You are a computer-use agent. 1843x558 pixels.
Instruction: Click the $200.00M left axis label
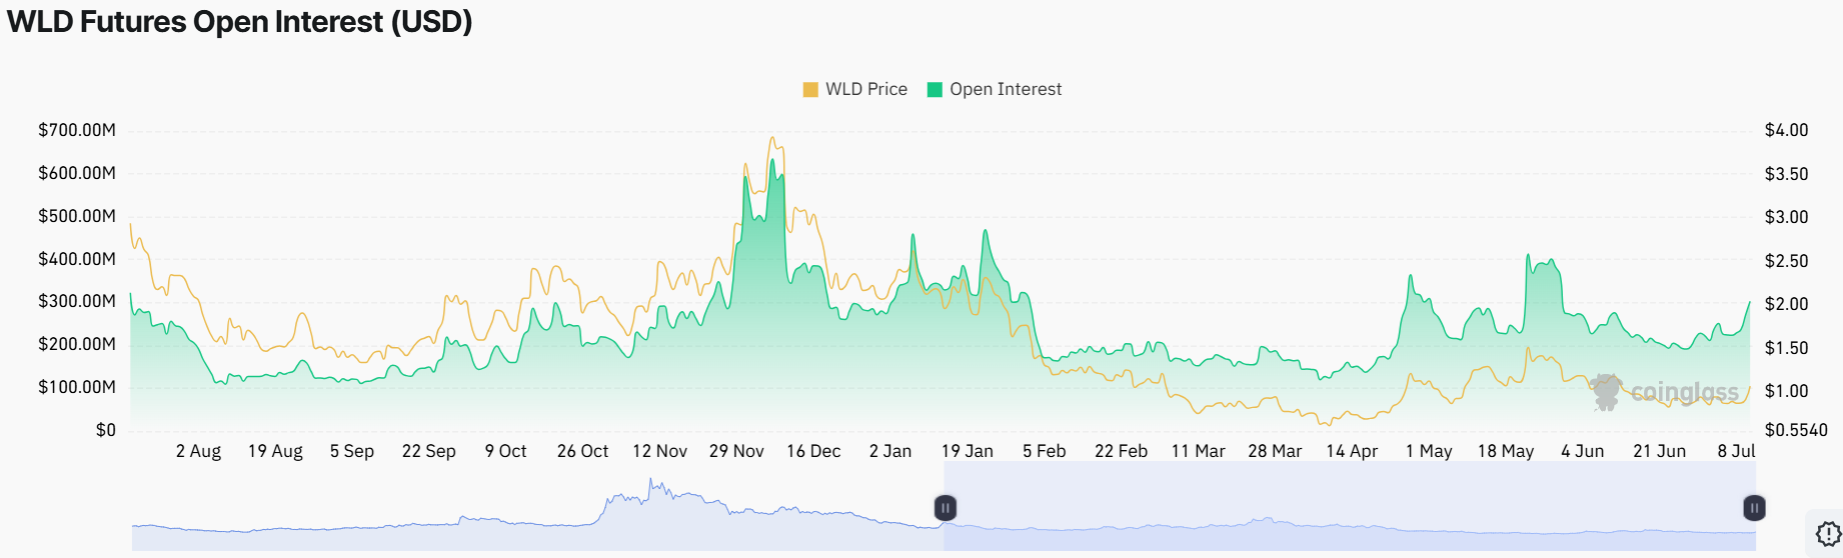77,344
